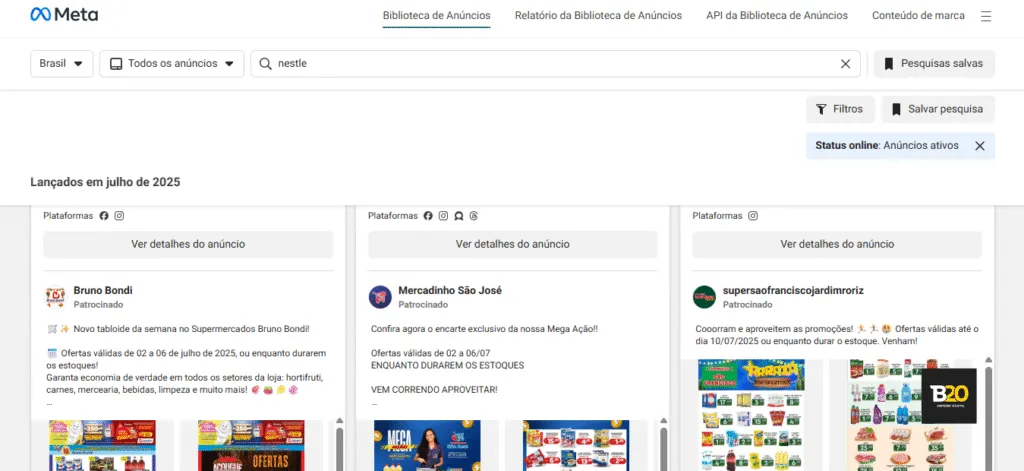The image size is (1024, 471).
Task: Click Audience Network icon in Mercadinho São José card
Action: click(458, 216)
